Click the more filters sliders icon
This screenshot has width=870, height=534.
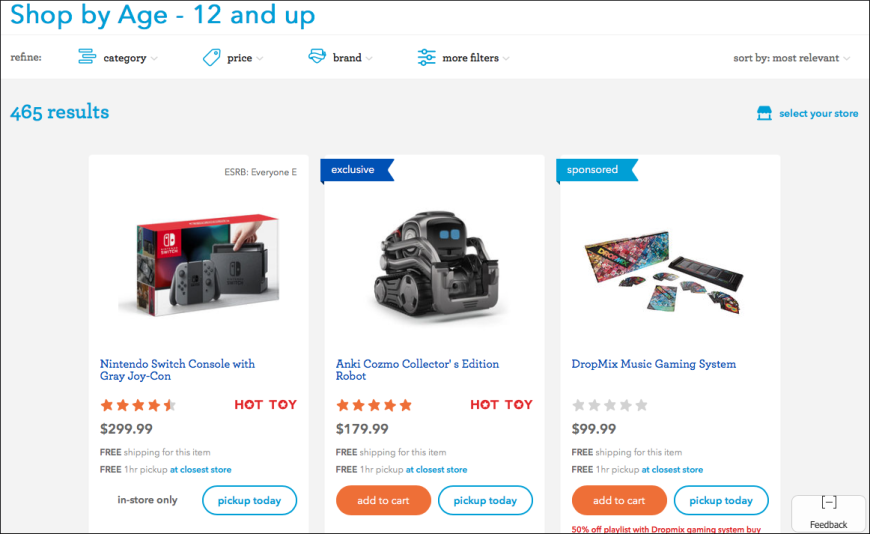[x=426, y=57]
